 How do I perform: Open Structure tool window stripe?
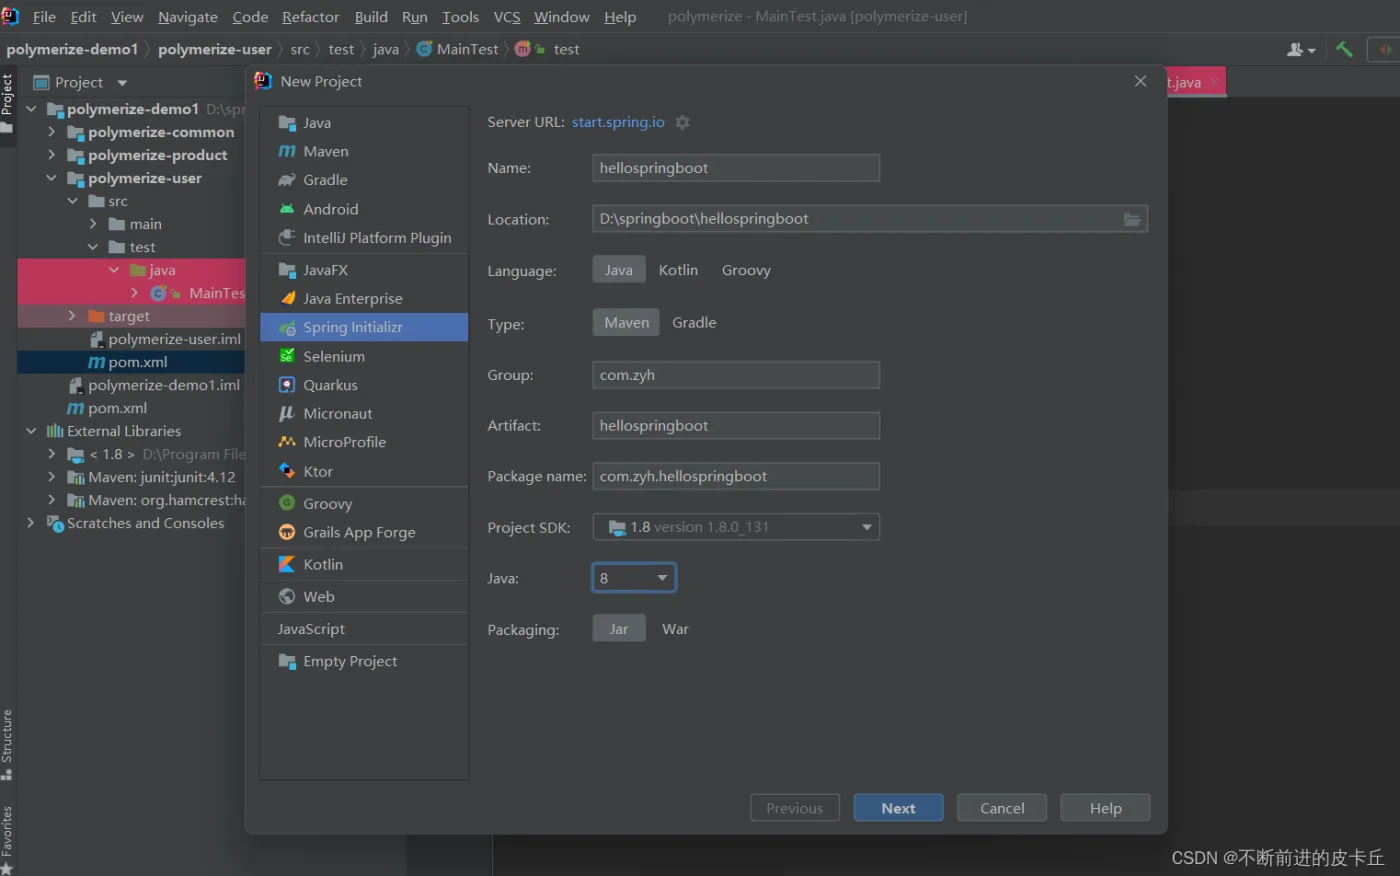click(7, 745)
